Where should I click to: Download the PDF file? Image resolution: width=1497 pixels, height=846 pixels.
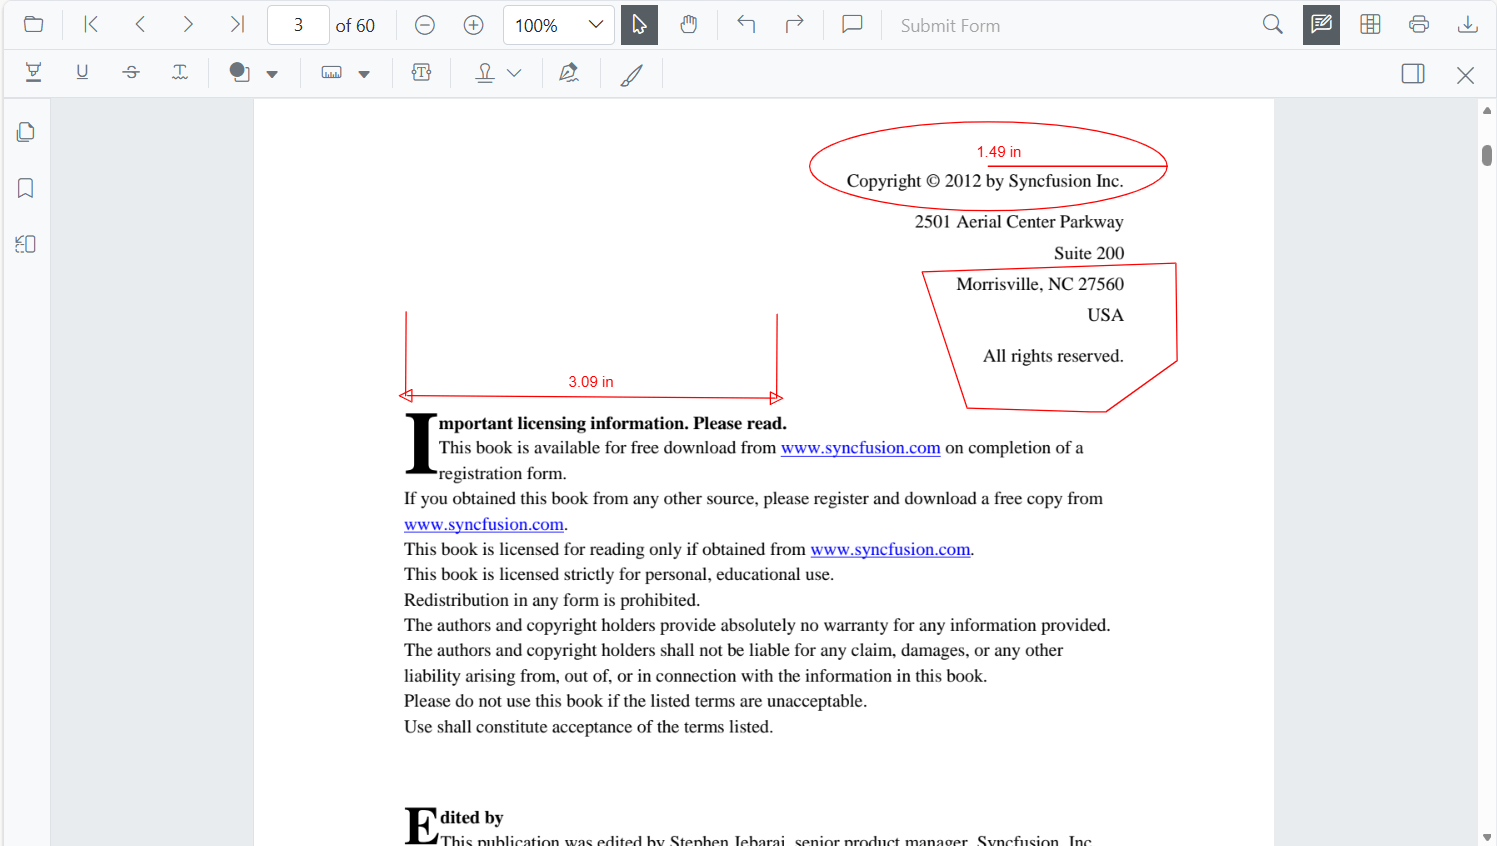1467,24
